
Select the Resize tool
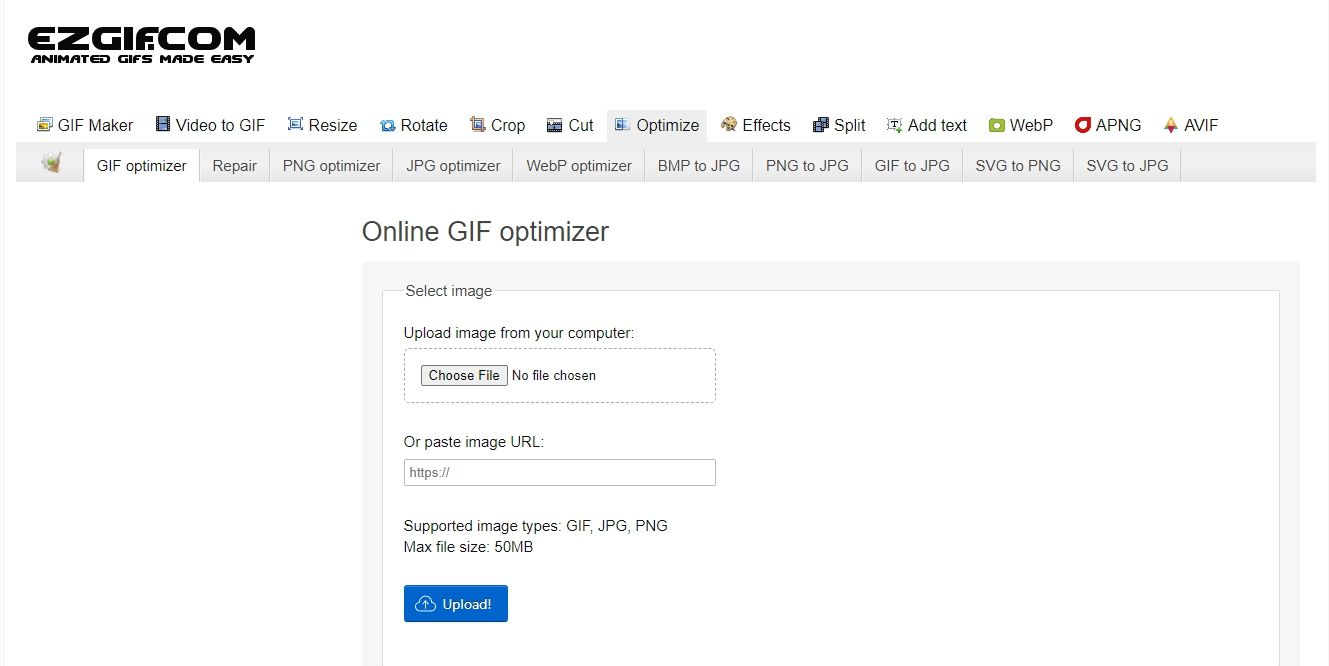point(322,125)
